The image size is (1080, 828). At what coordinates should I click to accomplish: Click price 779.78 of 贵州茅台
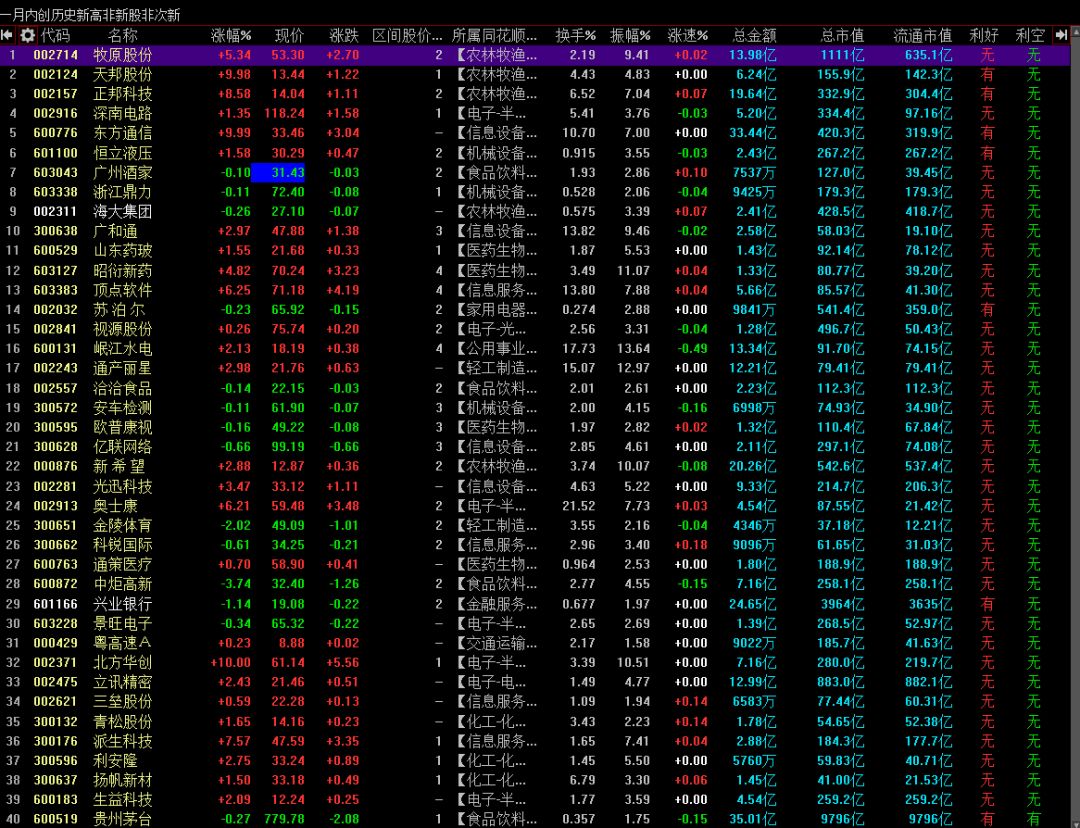tap(284, 819)
